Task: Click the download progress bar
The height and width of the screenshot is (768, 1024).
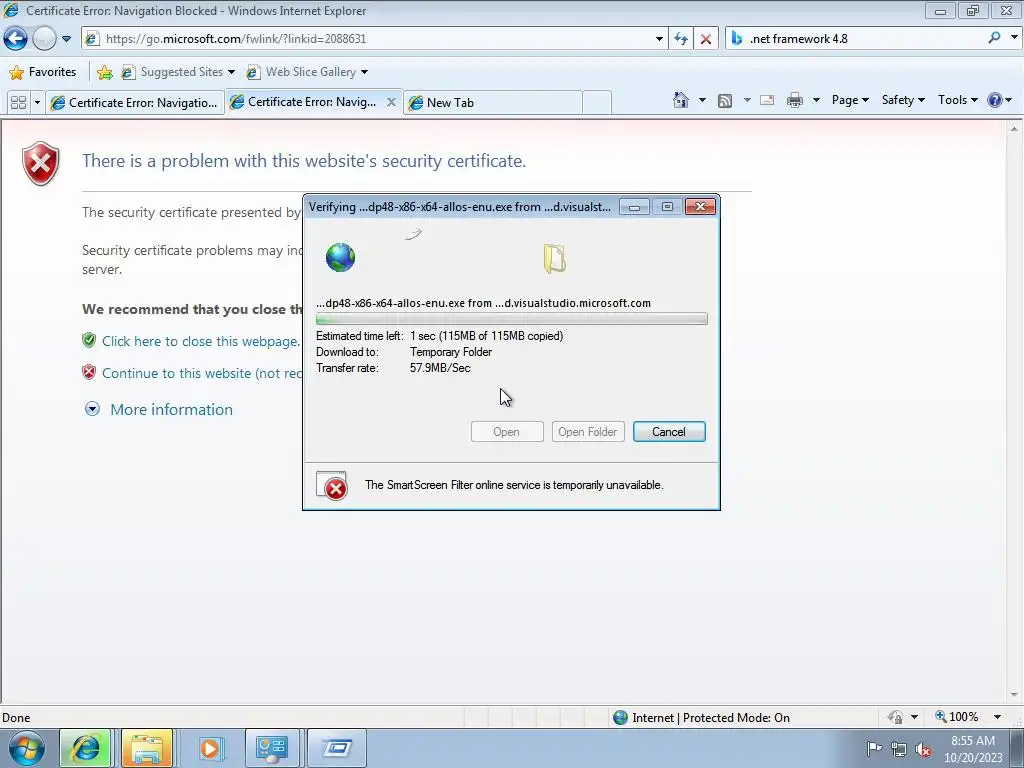Action: (511, 319)
